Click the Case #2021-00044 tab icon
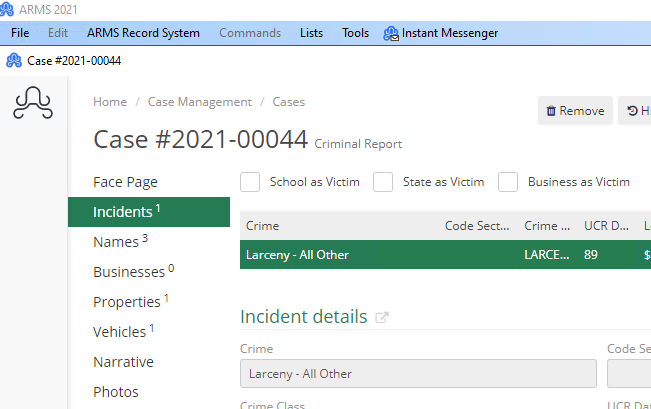Image resolution: width=651 pixels, height=409 pixels. [14, 60]
